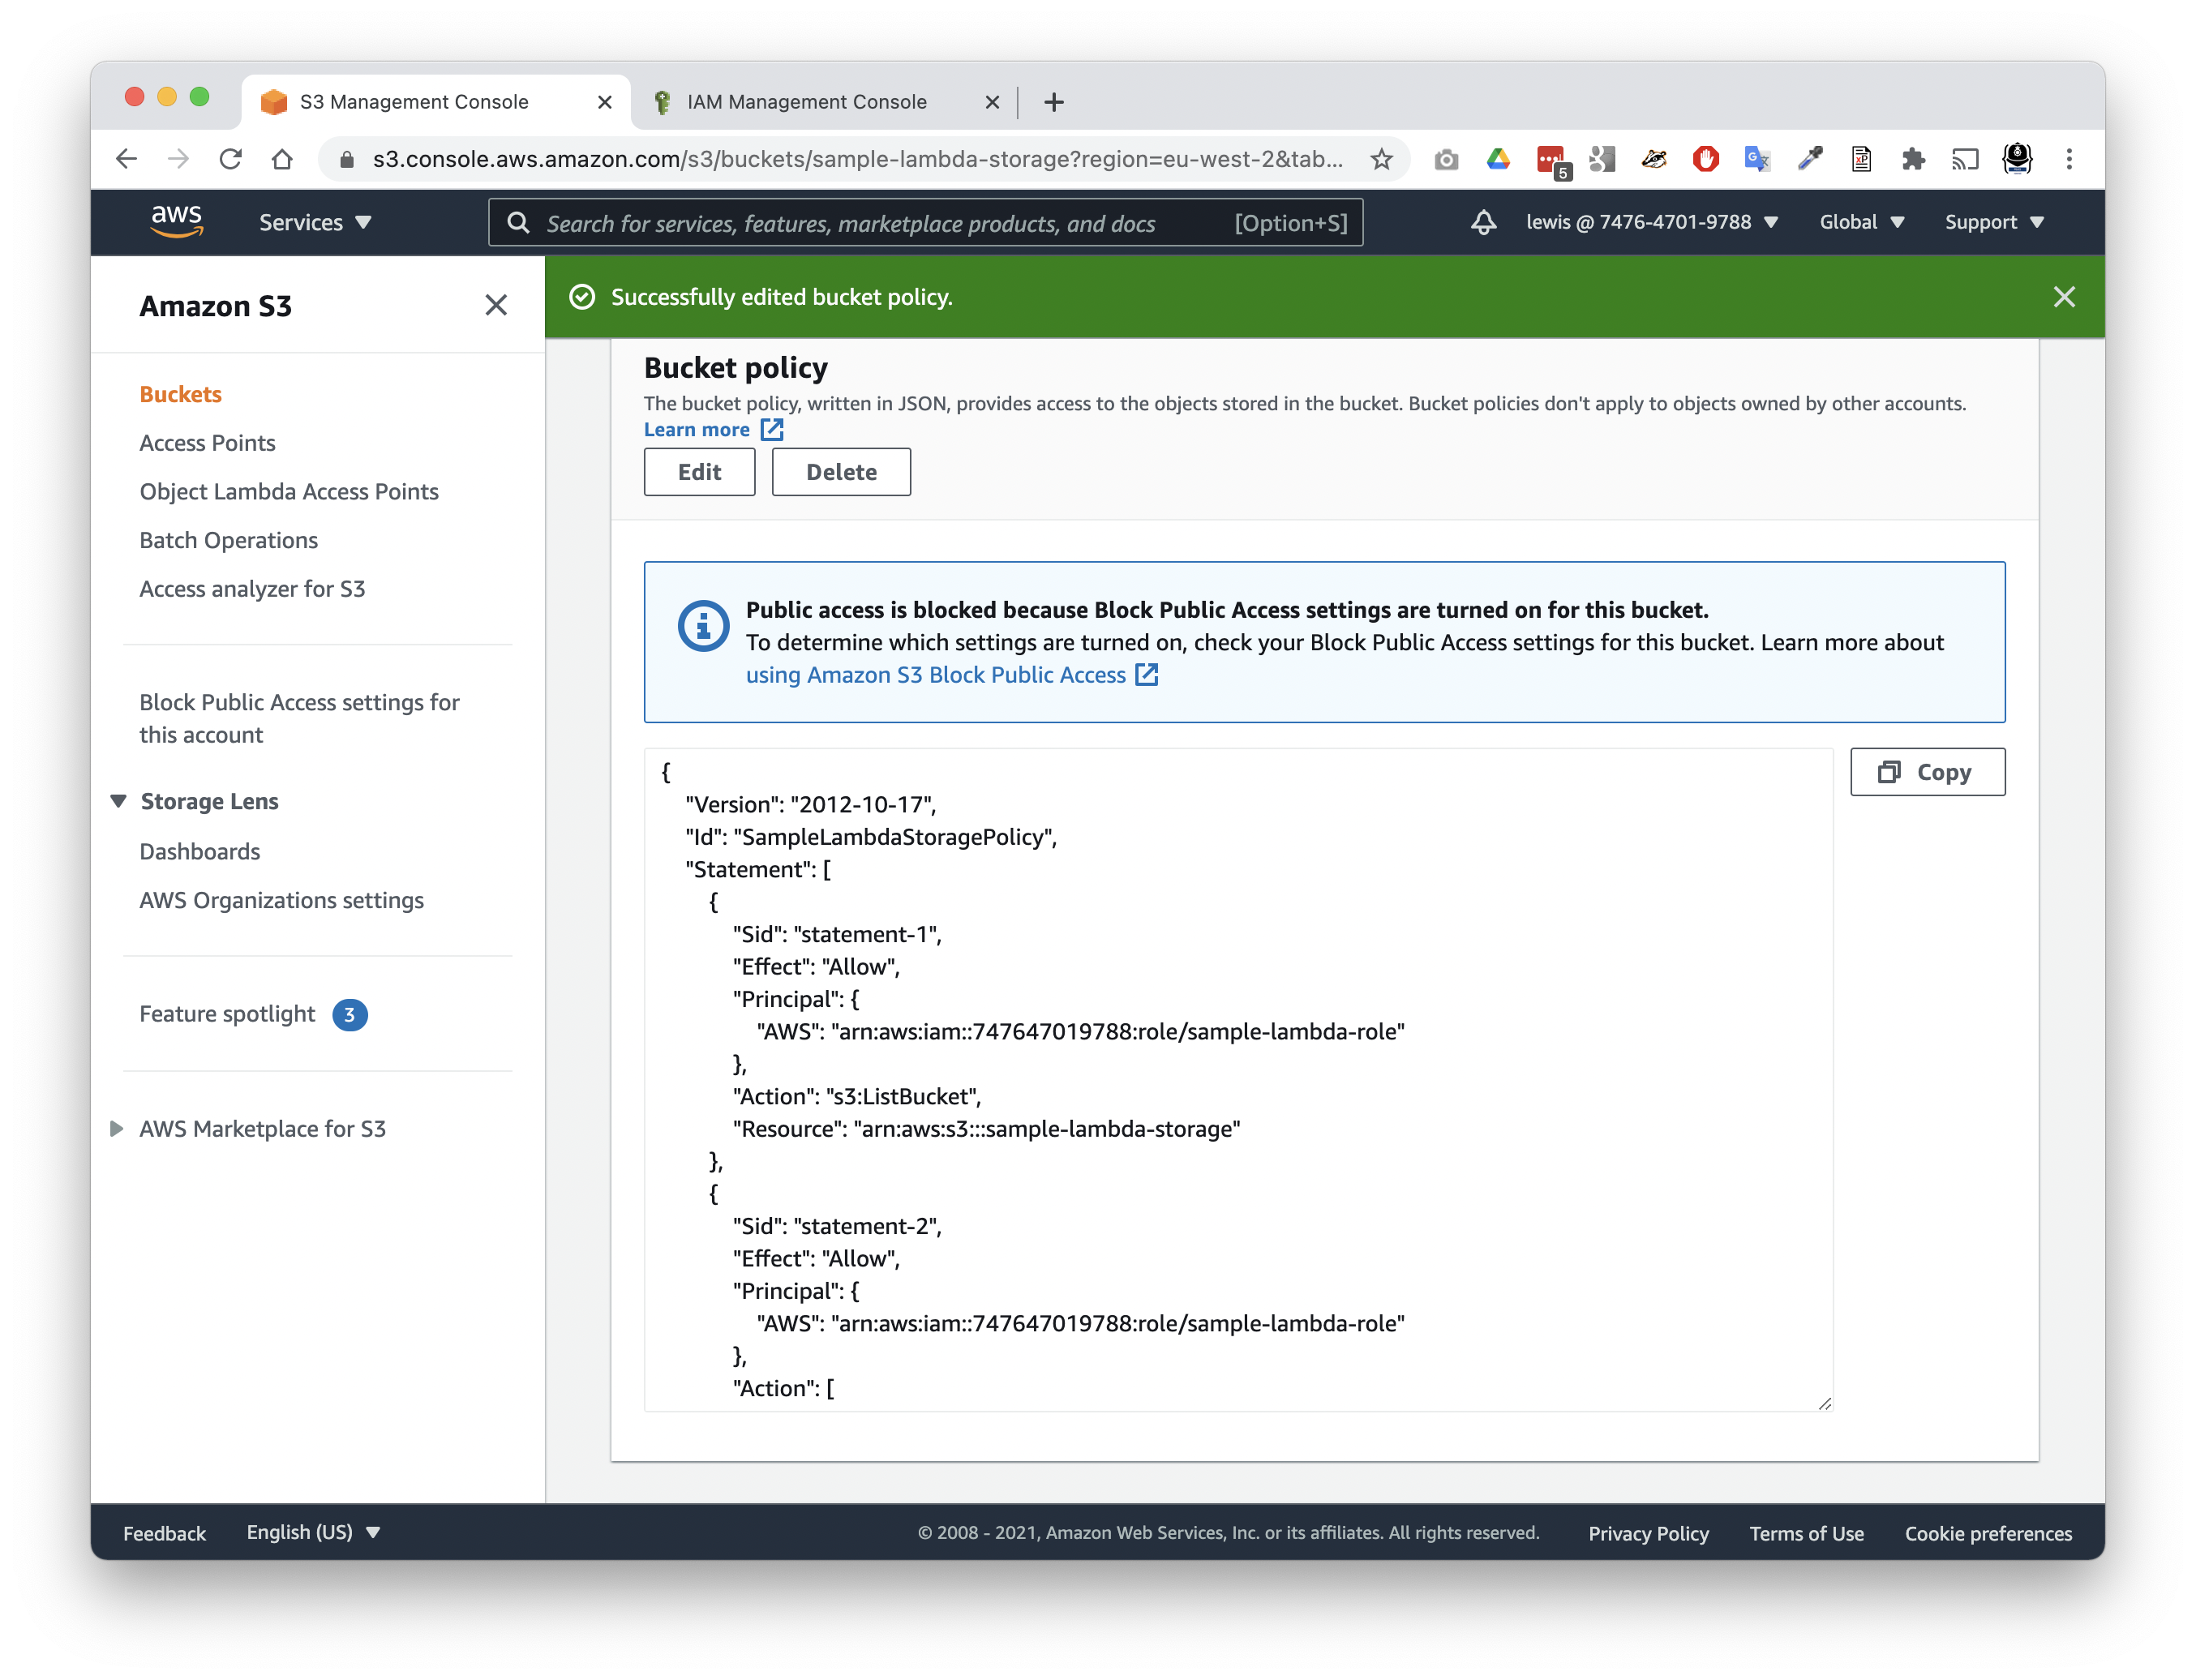The height and width of the screenshot is (1680, 2196).
Task: Copy the bucket policy JSON
Action: (x=1927, y=772)
